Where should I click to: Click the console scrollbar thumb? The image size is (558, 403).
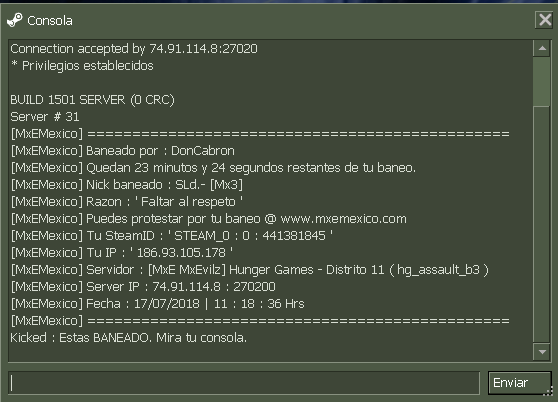pyautogui.click(x=542, y=82)
